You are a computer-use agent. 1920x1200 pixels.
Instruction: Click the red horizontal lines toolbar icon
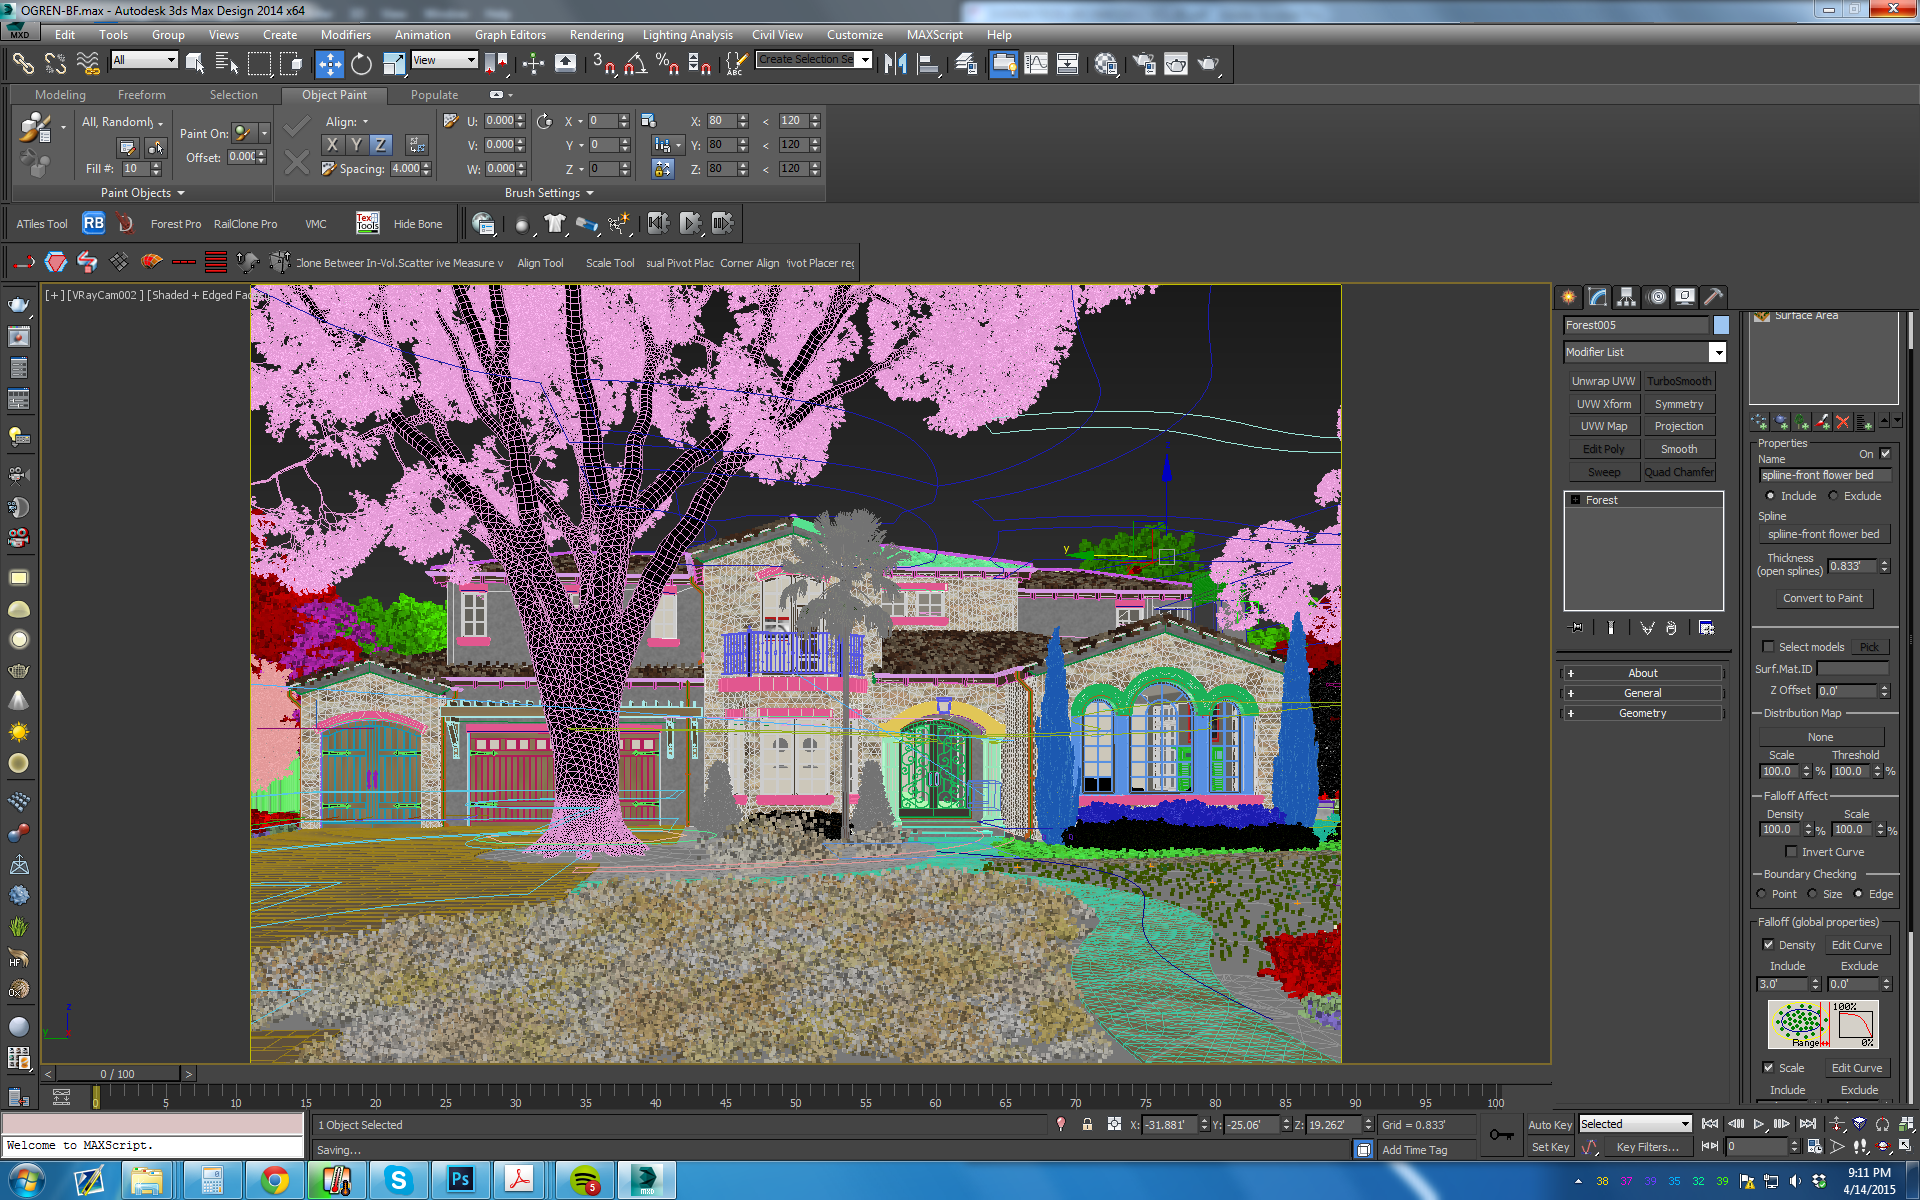[x=215, y=263]
